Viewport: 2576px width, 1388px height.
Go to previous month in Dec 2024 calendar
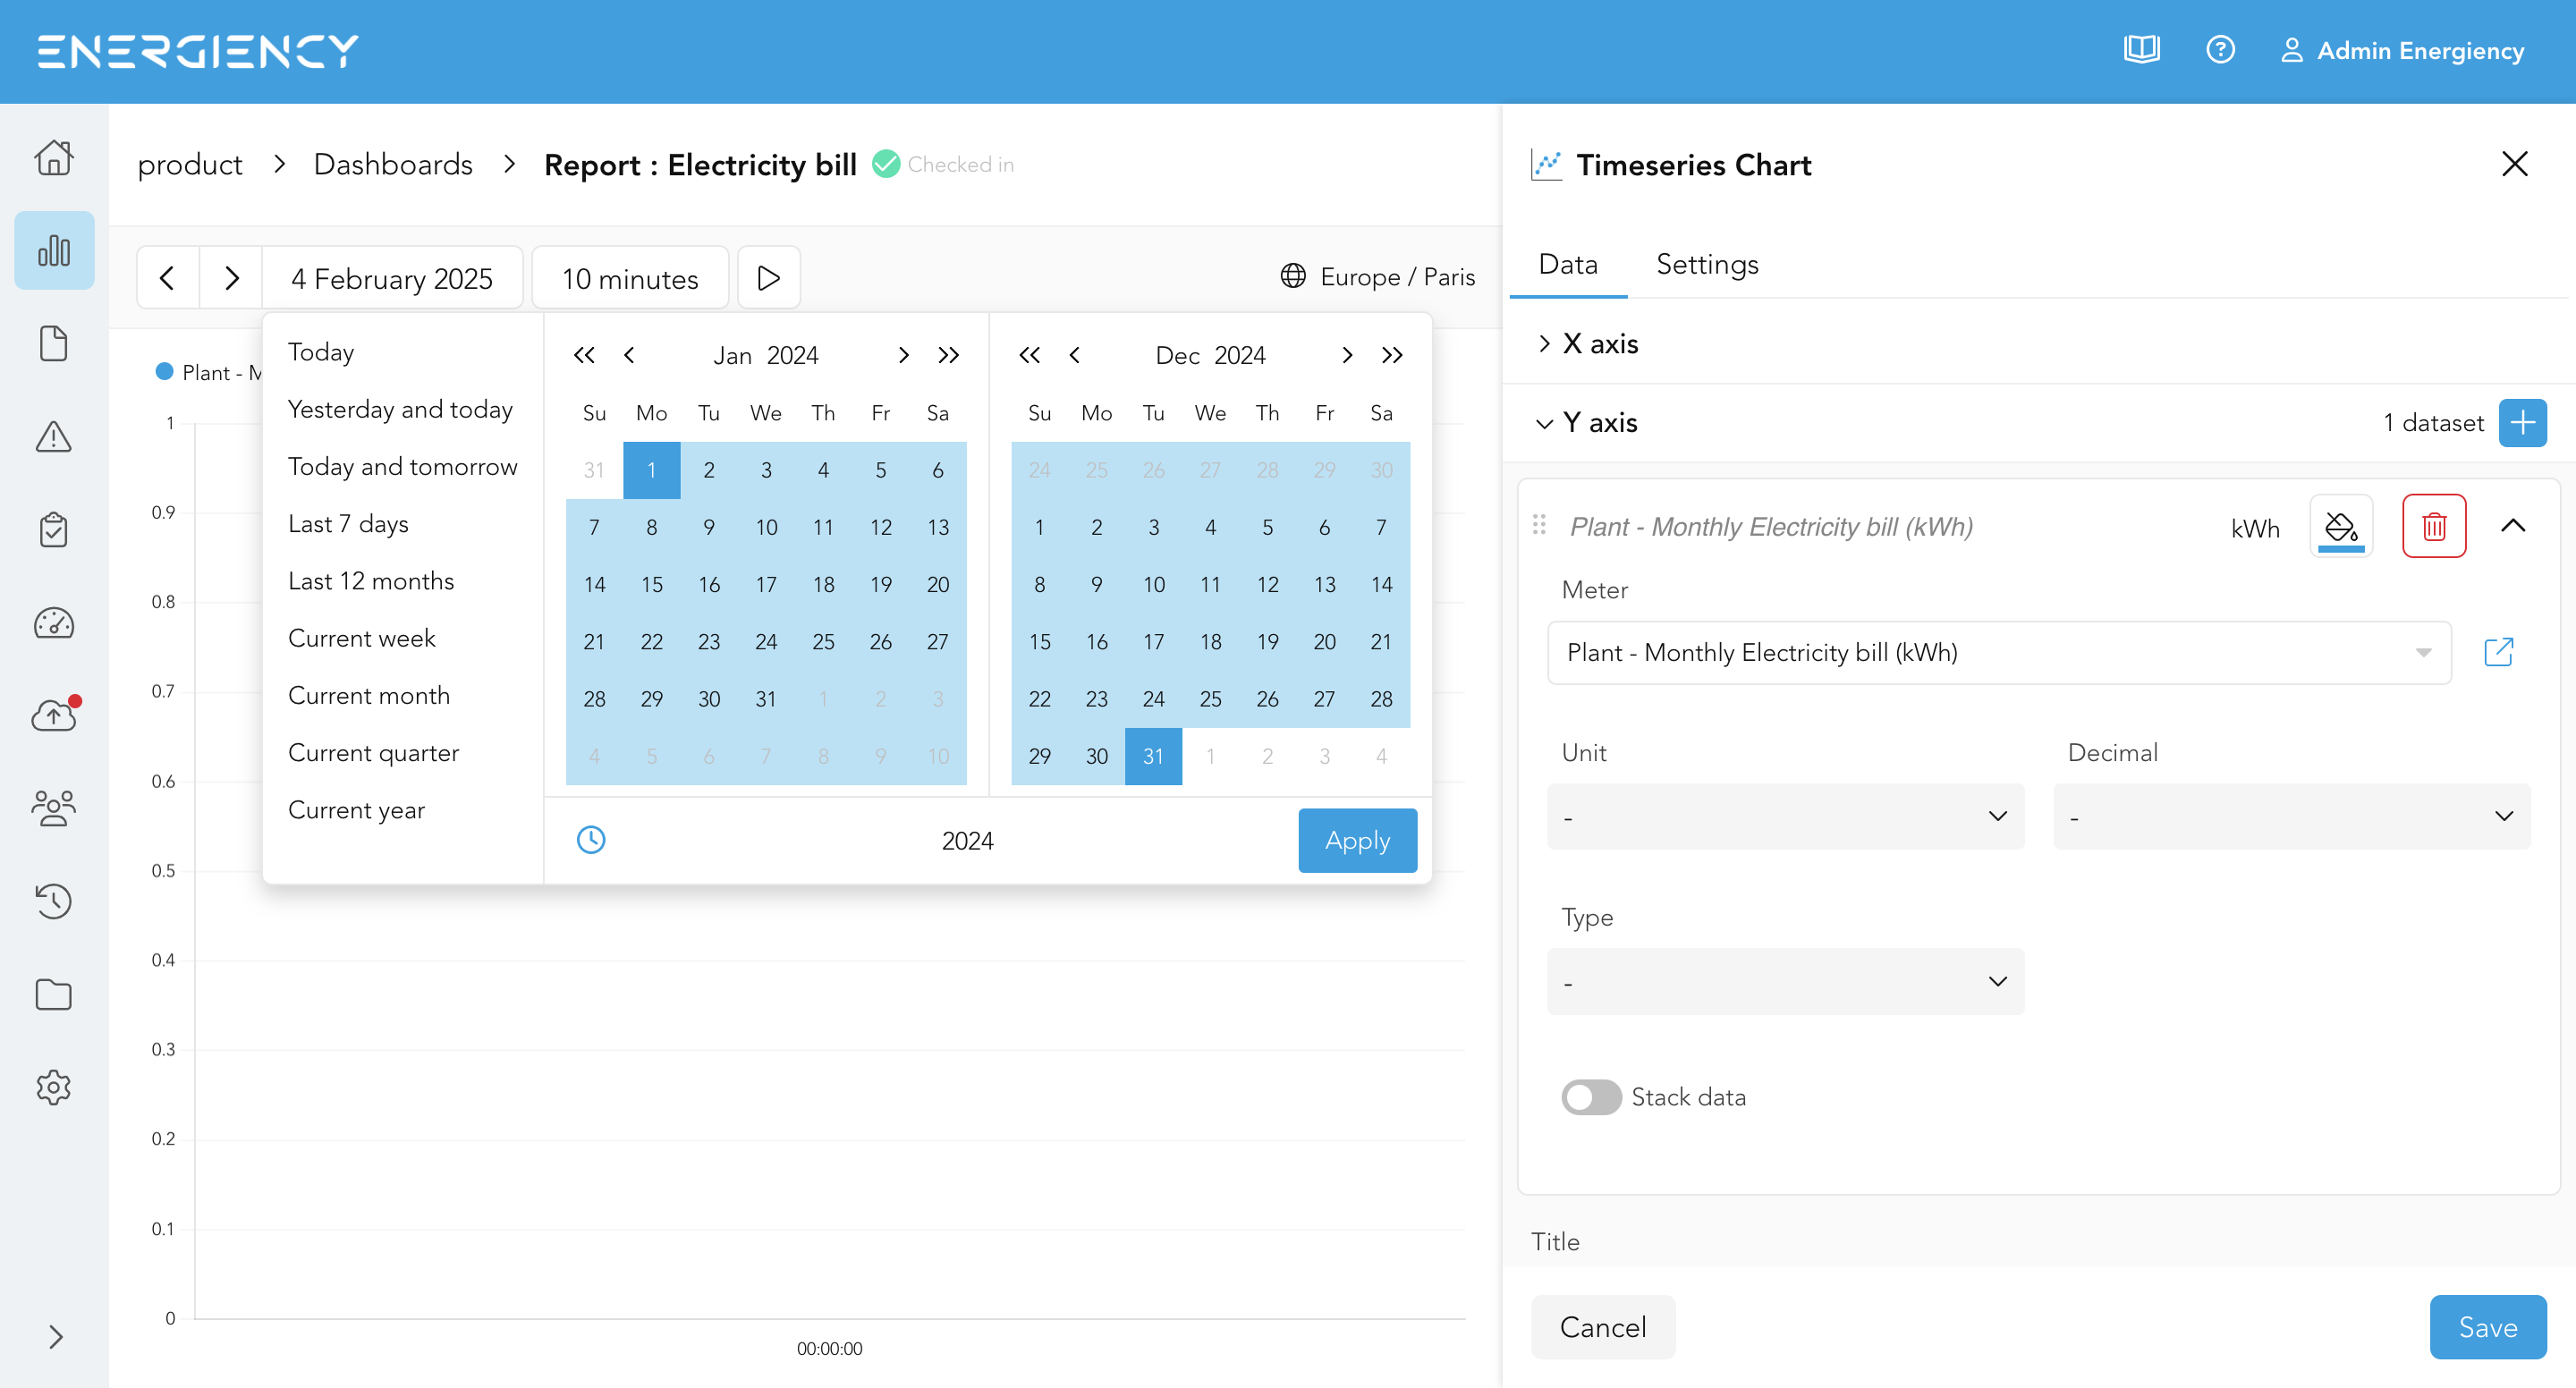[x=1074, y=355]
